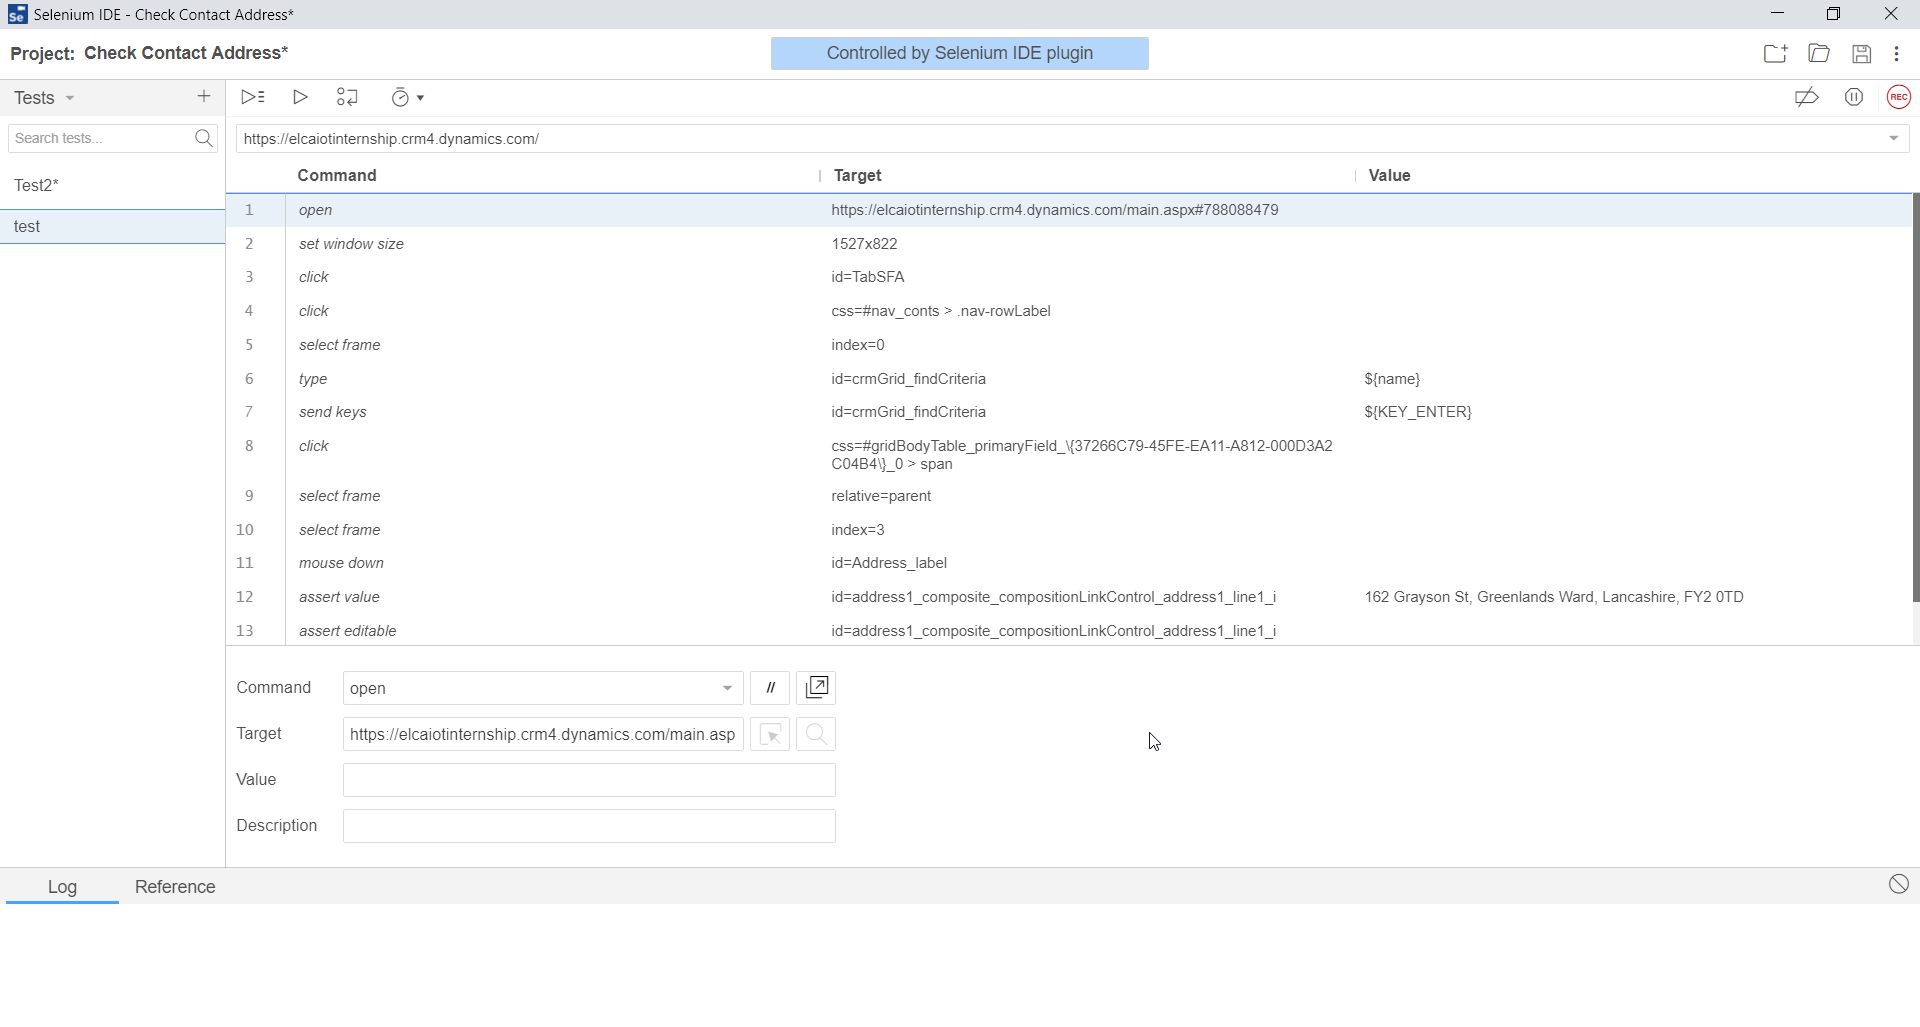Select row 8 click gridBodyTable command
This screenshot has width=1920, height=1027.
(1069, 455)
